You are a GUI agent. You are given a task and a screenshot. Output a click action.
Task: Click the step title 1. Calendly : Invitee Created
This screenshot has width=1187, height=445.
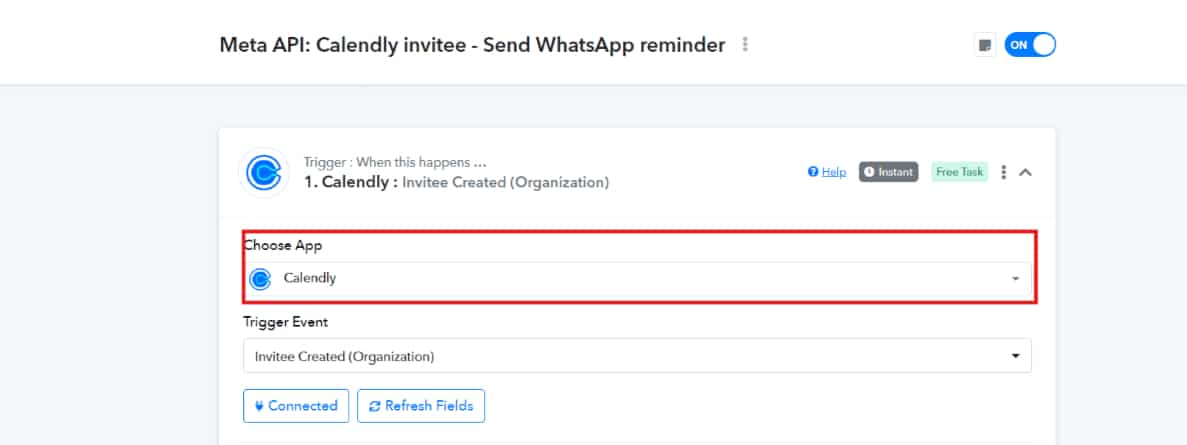pyautogui.click(x=456, y=182)
